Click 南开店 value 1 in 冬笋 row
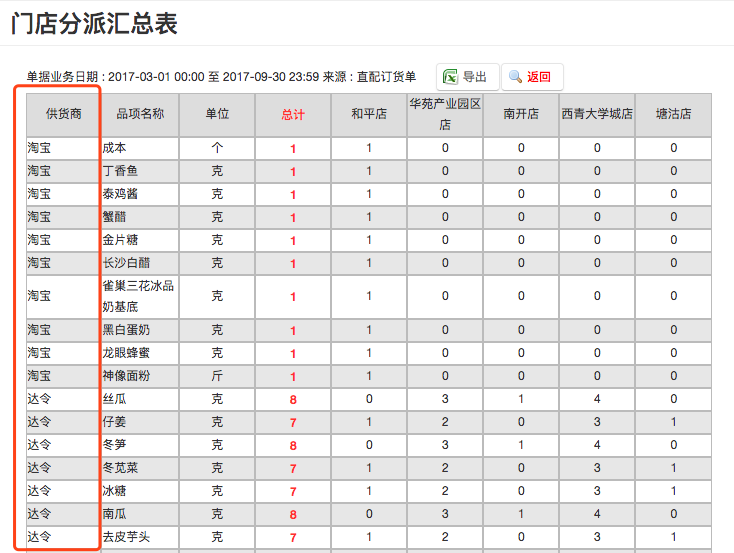 [521, 445]
